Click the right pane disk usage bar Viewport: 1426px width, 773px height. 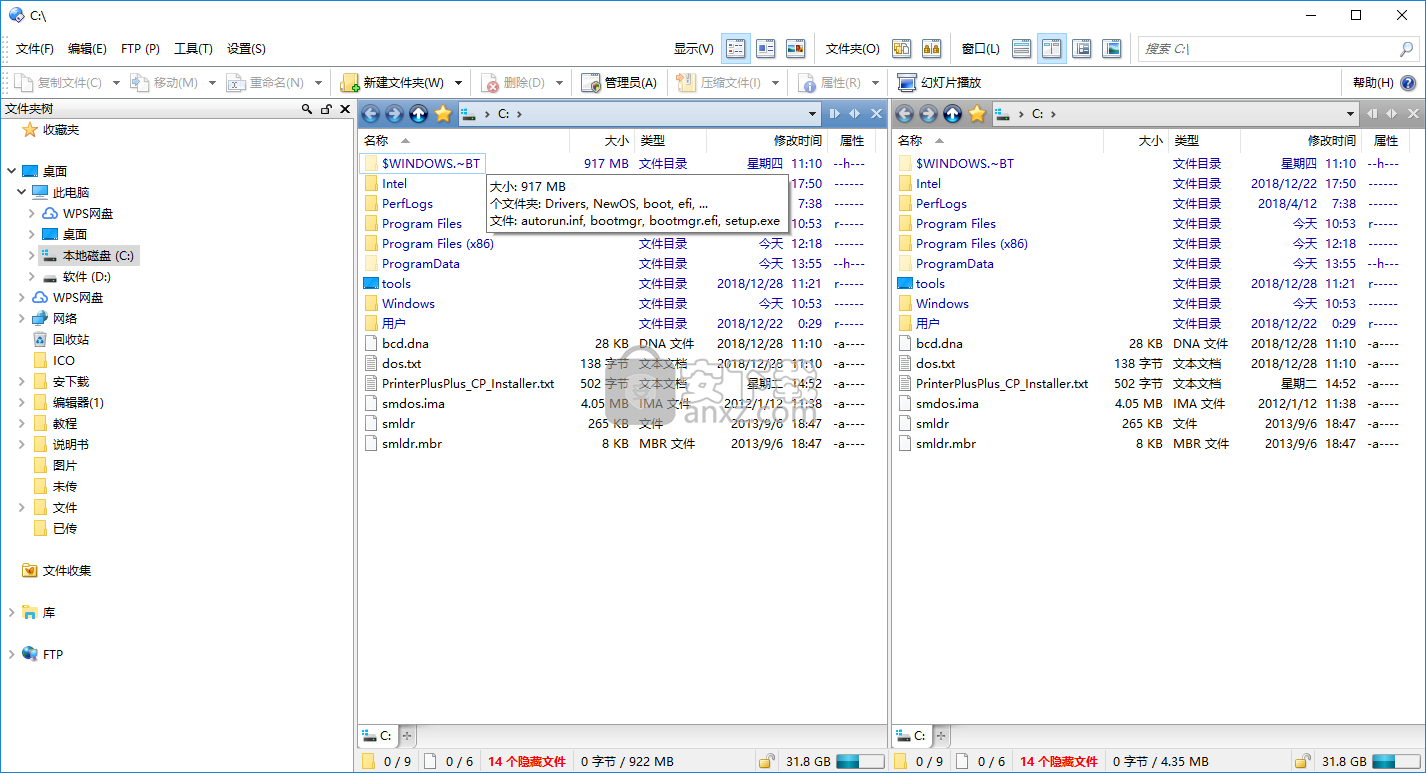click(1394, 761)
